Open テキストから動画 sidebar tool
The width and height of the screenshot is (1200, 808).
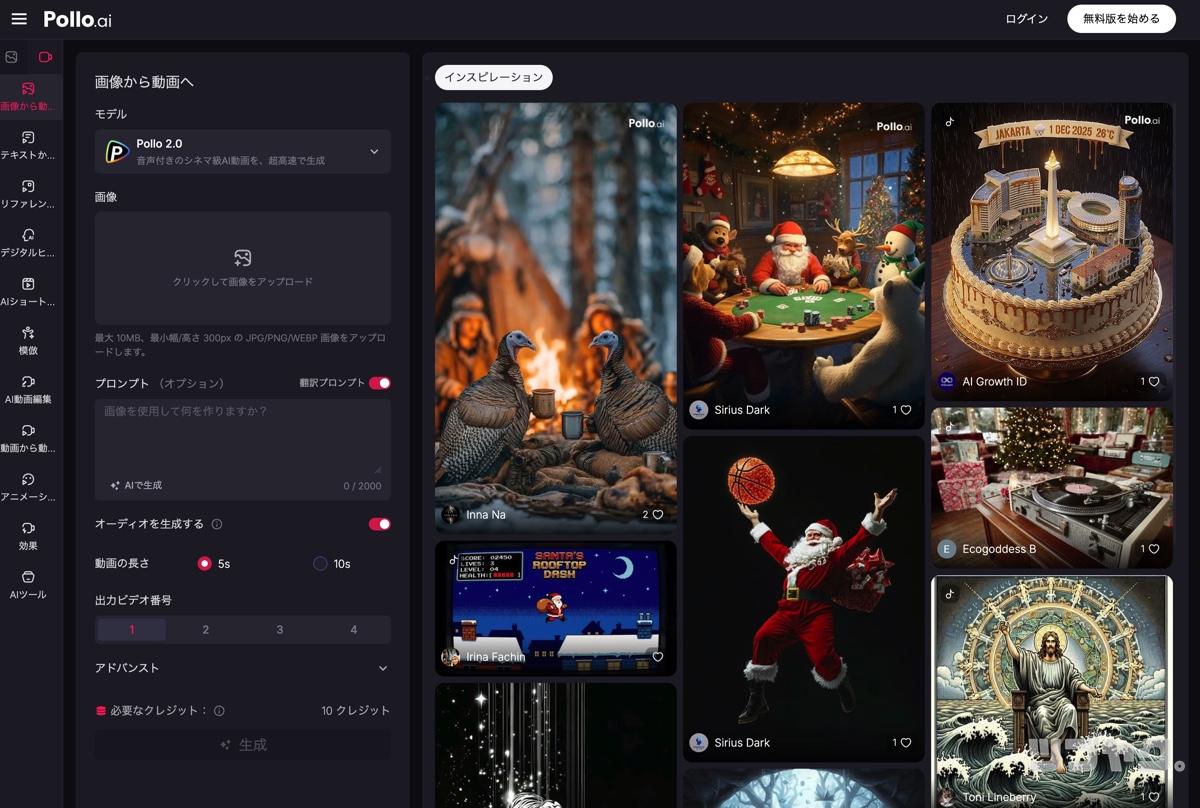[x=28, y=144]
